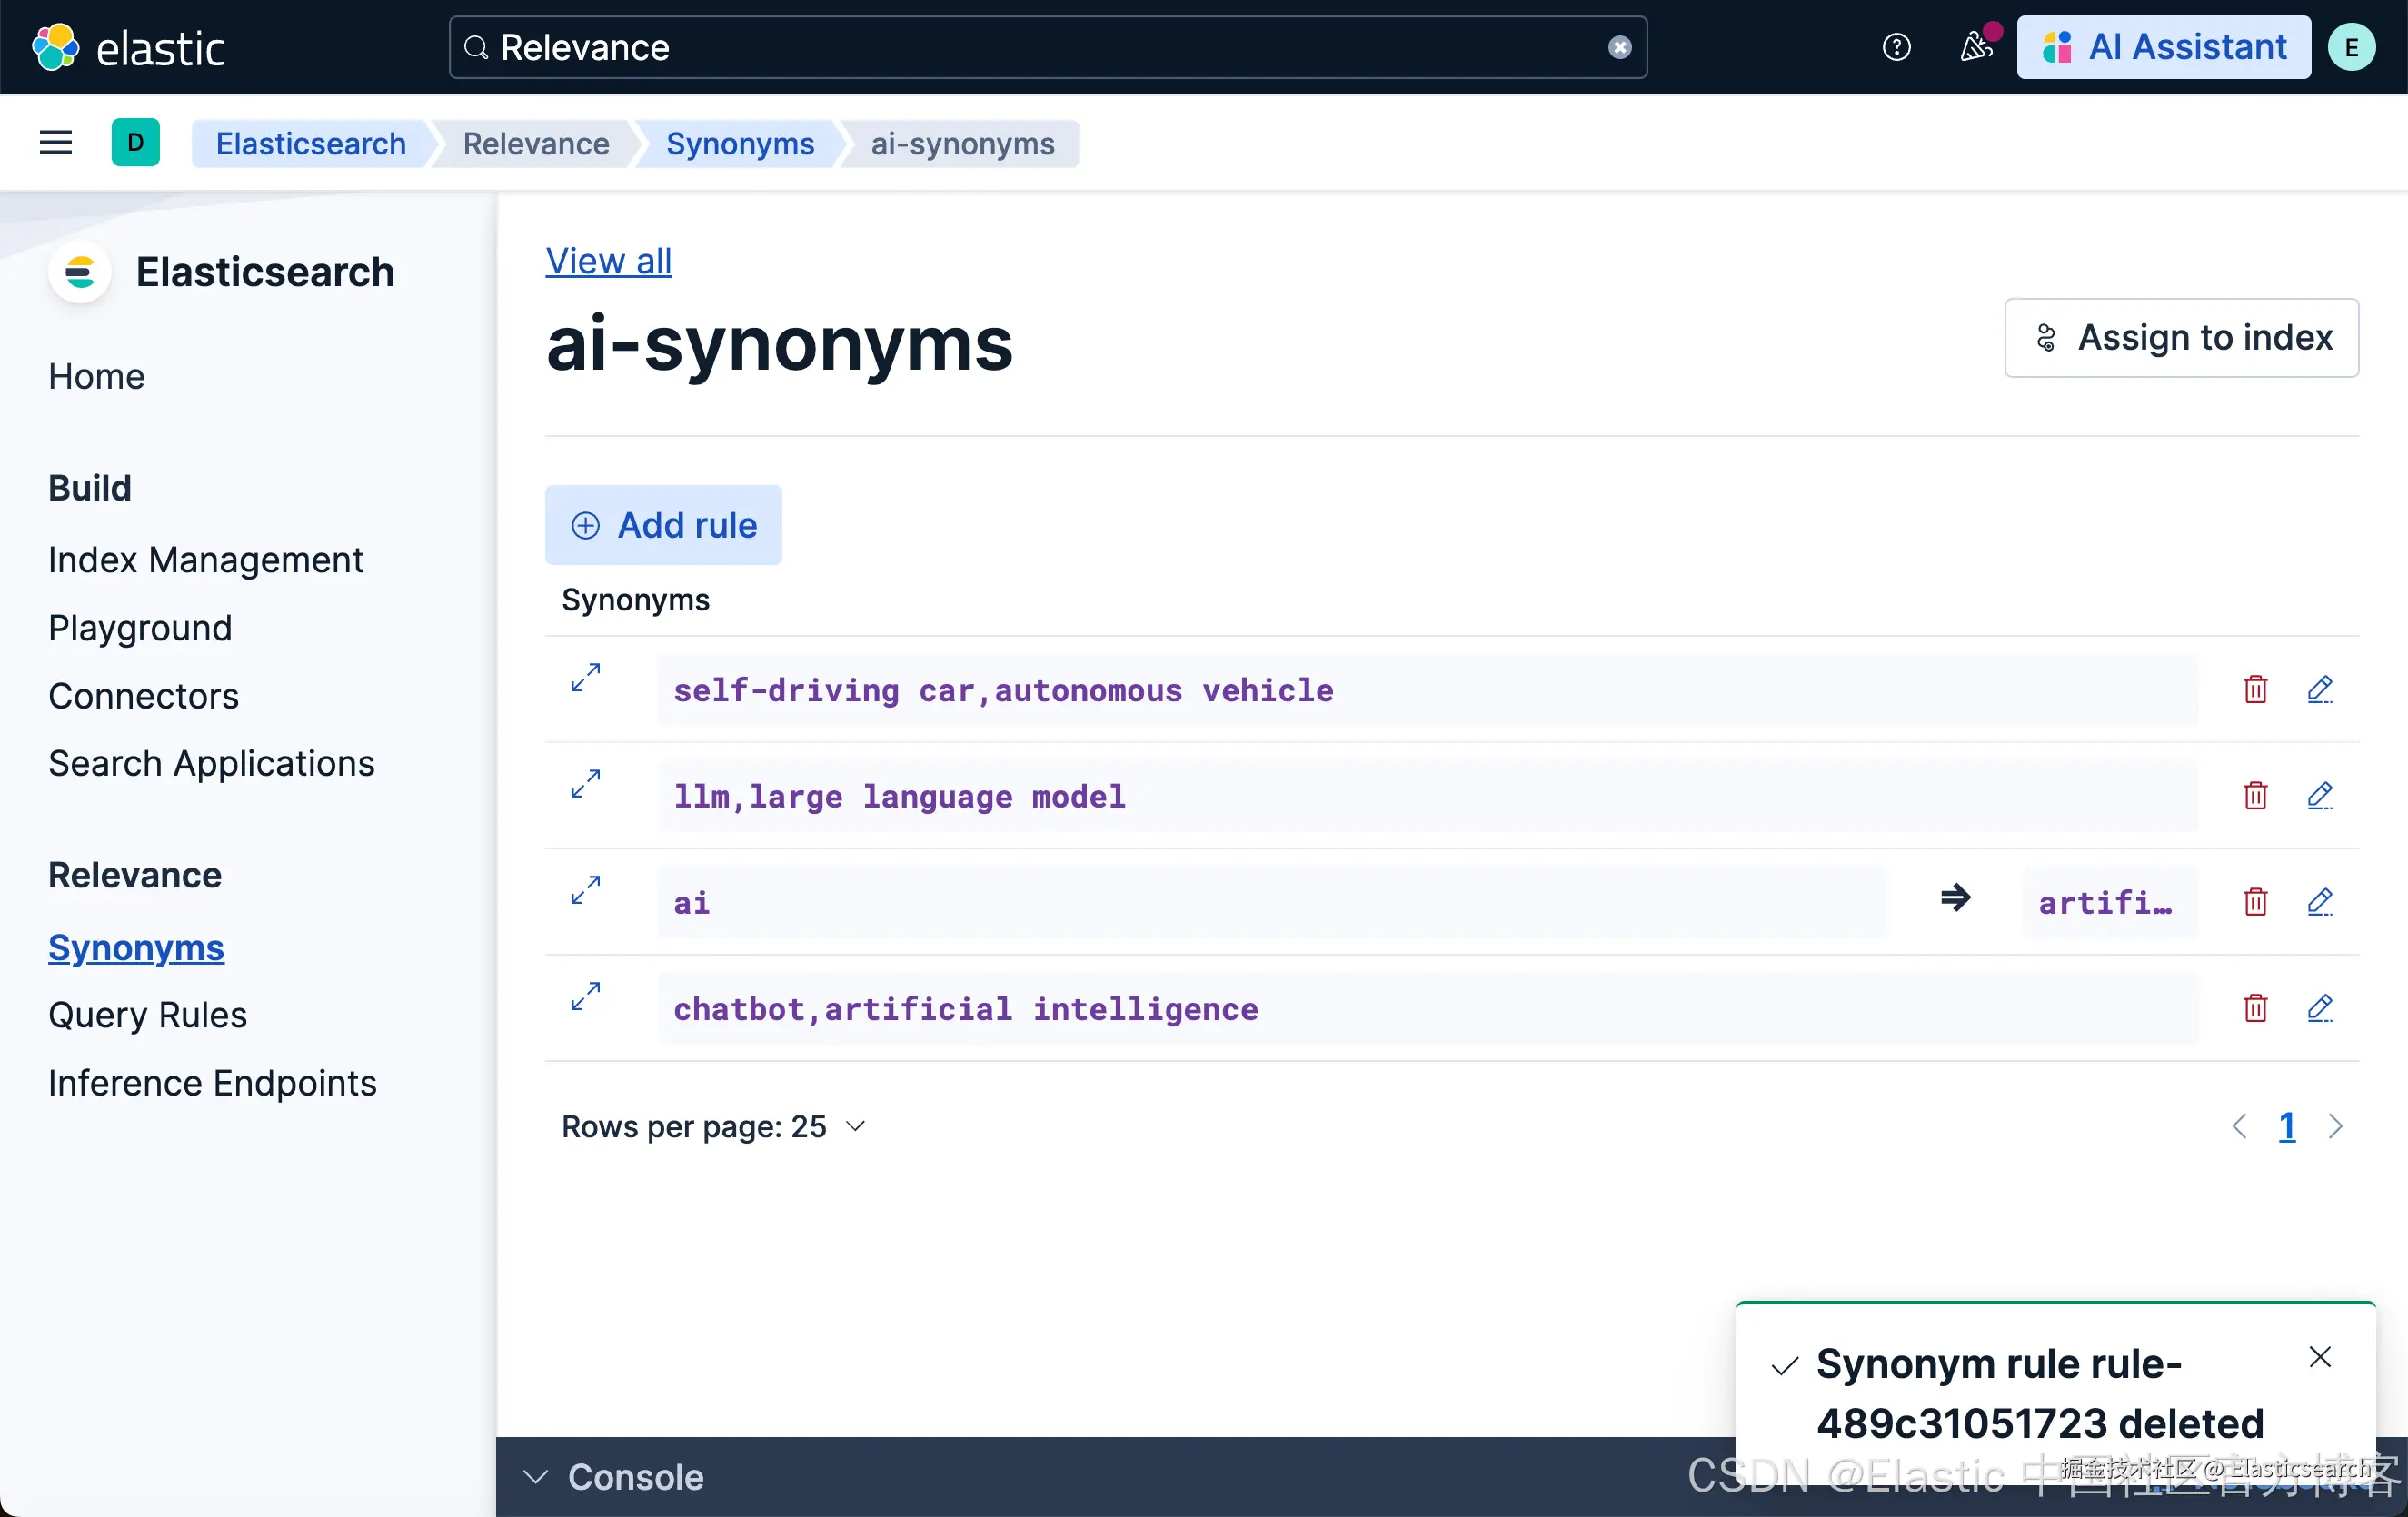Image resolution: width=2408 pixels, height=1517 pixels.
Task: Open the help menu icon
Action: 1896,47
